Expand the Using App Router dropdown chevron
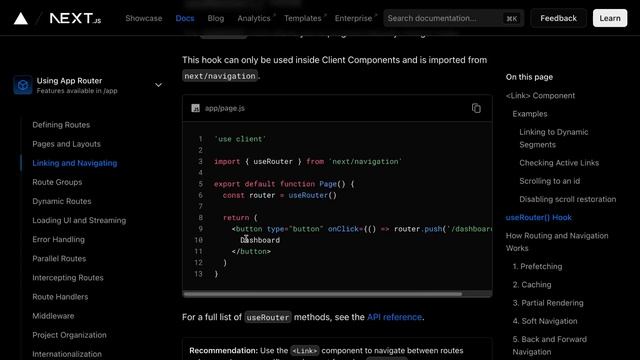This screenshot has width=640, height=360. (x=158, y=85)
